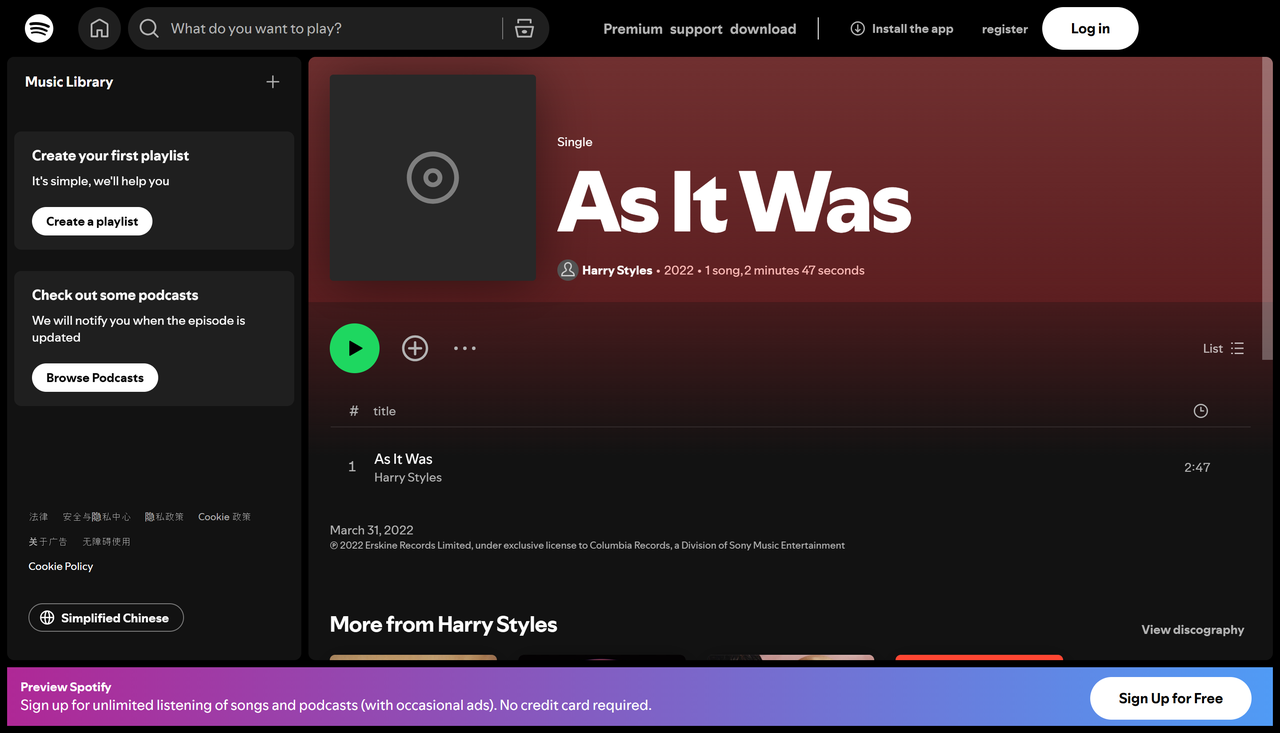Click the track number 1
The height and width of the screenshot is (733, 1280).
click(x=352, y=467)
